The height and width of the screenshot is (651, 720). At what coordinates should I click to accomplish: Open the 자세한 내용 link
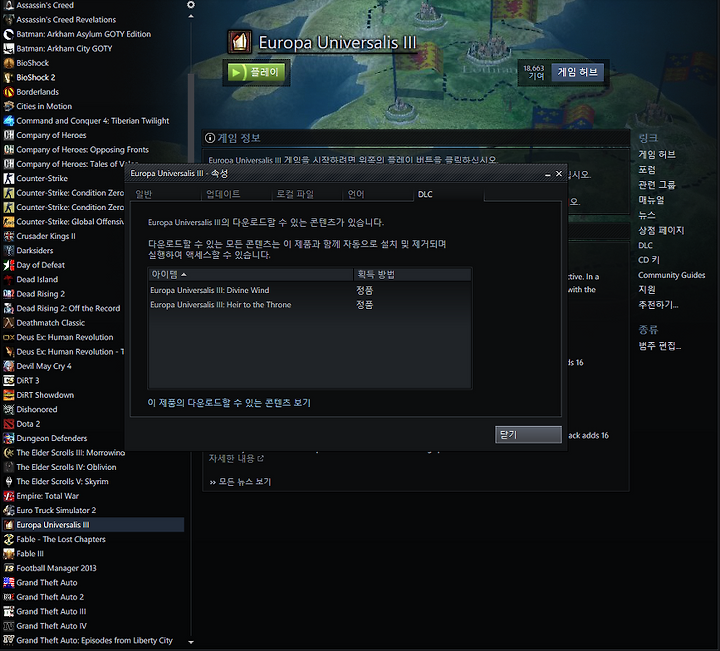[236, 458]
